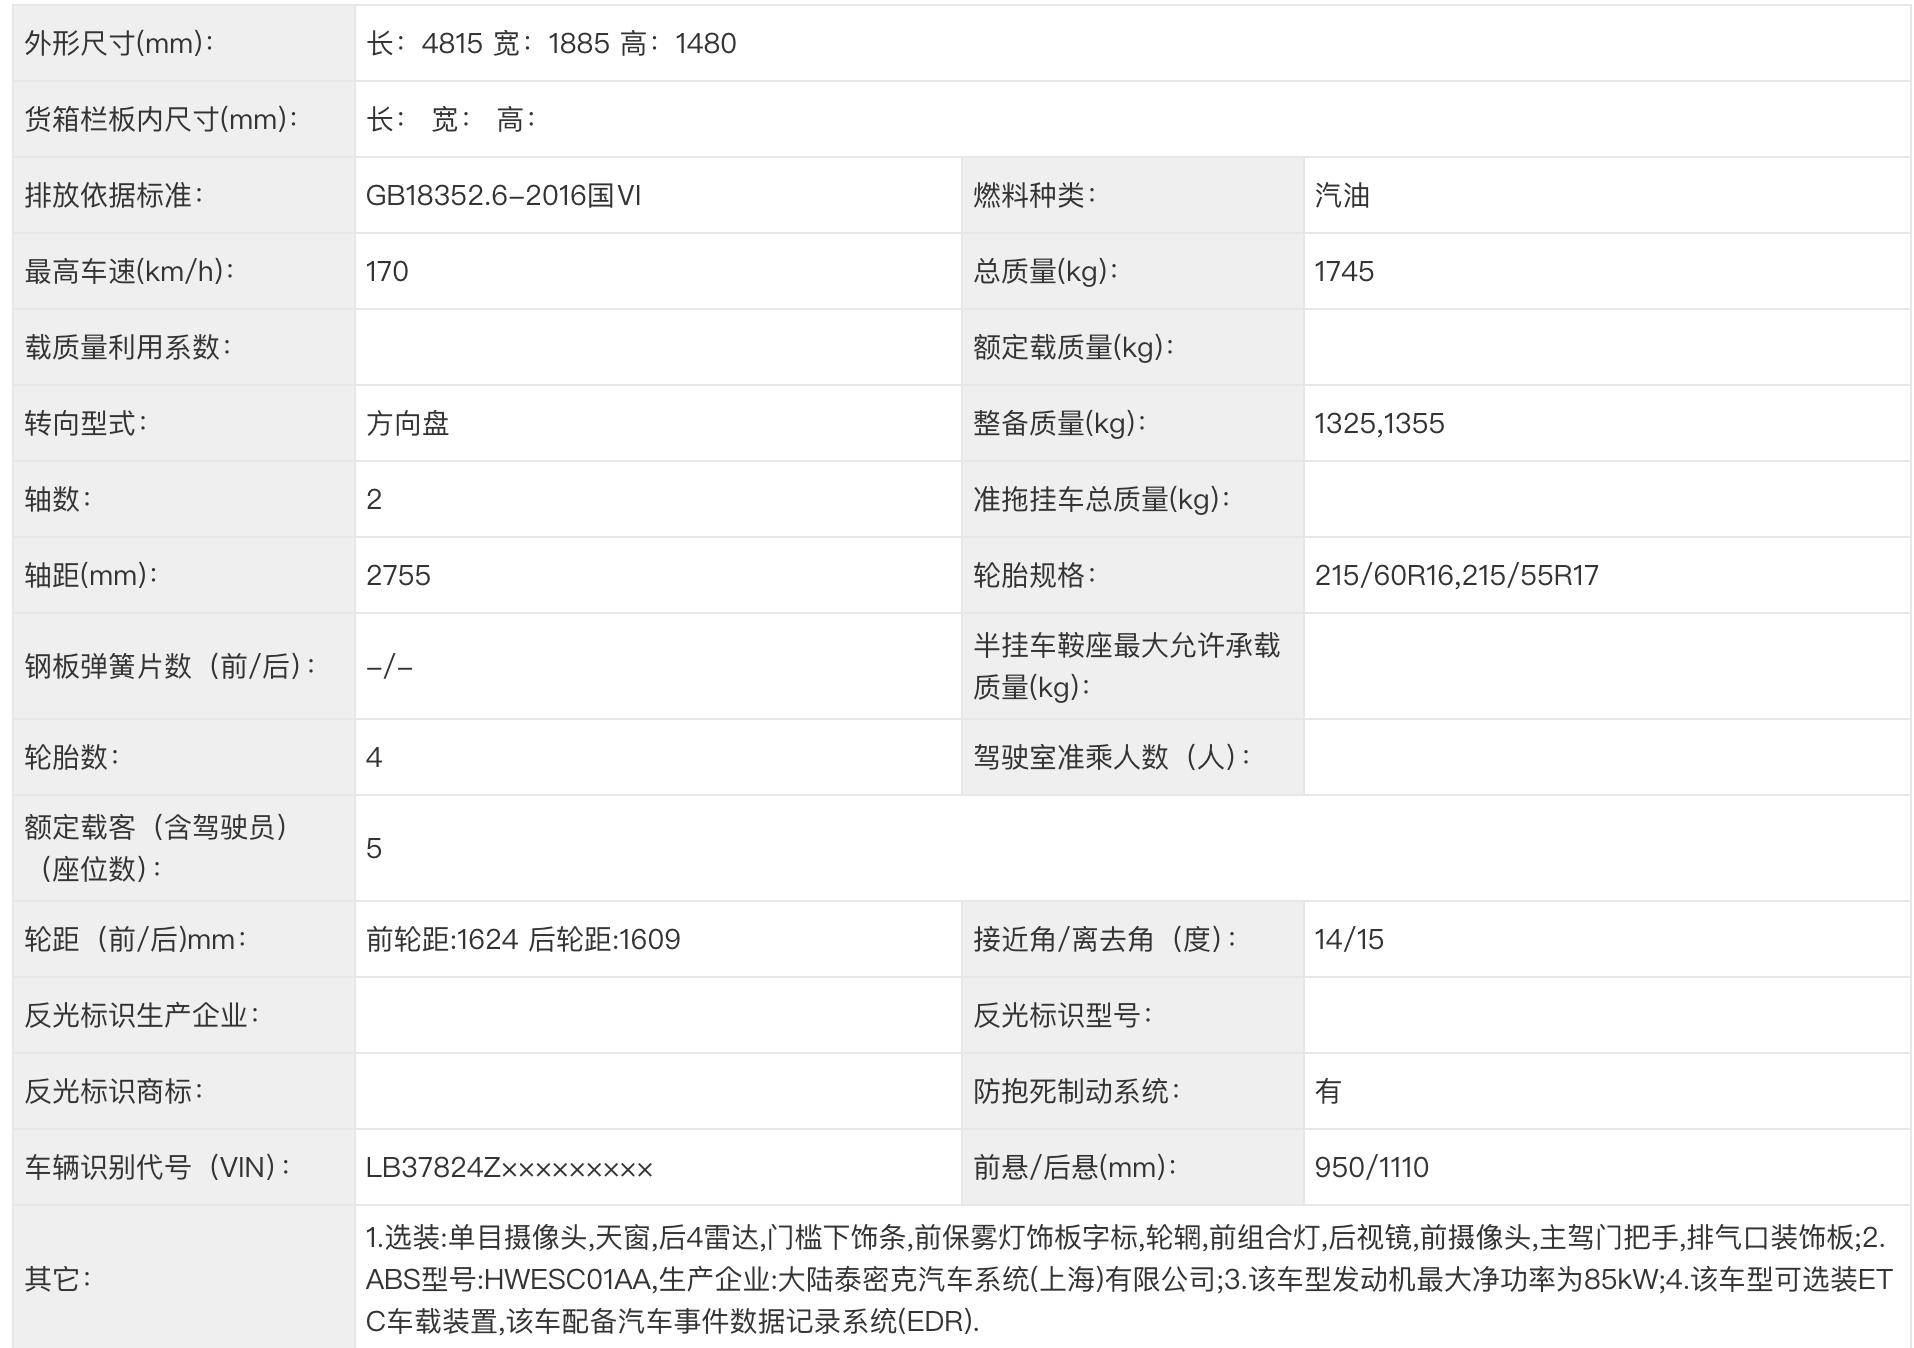Click the front and rear track value cell
The image size is (1914, 1348).
(523, 940)
